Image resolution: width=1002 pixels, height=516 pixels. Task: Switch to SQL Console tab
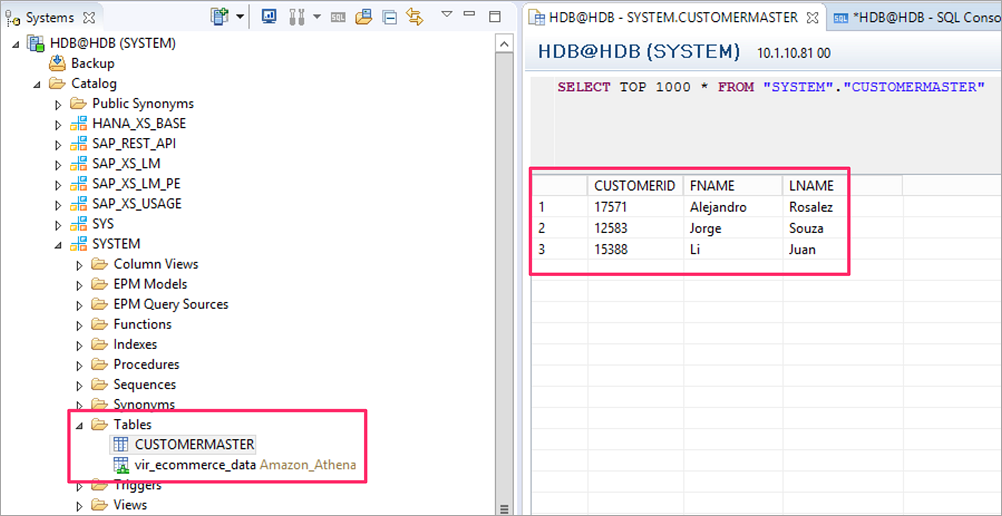click(x=918, y=18)
